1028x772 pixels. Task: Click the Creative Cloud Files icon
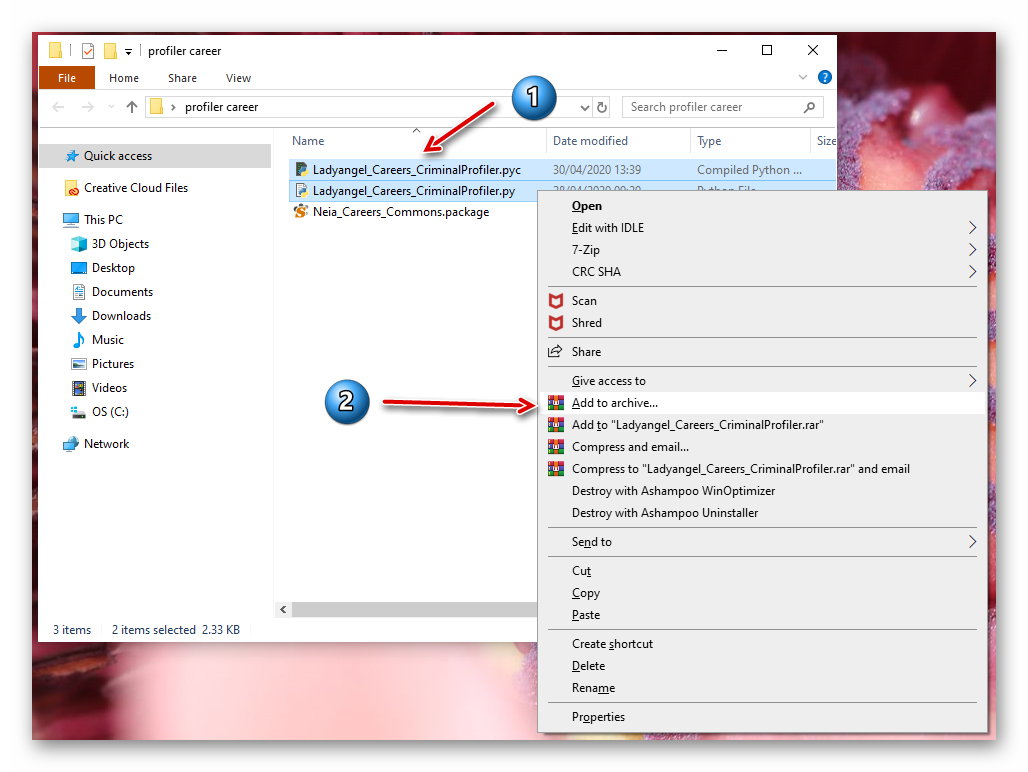pos(71,188)
